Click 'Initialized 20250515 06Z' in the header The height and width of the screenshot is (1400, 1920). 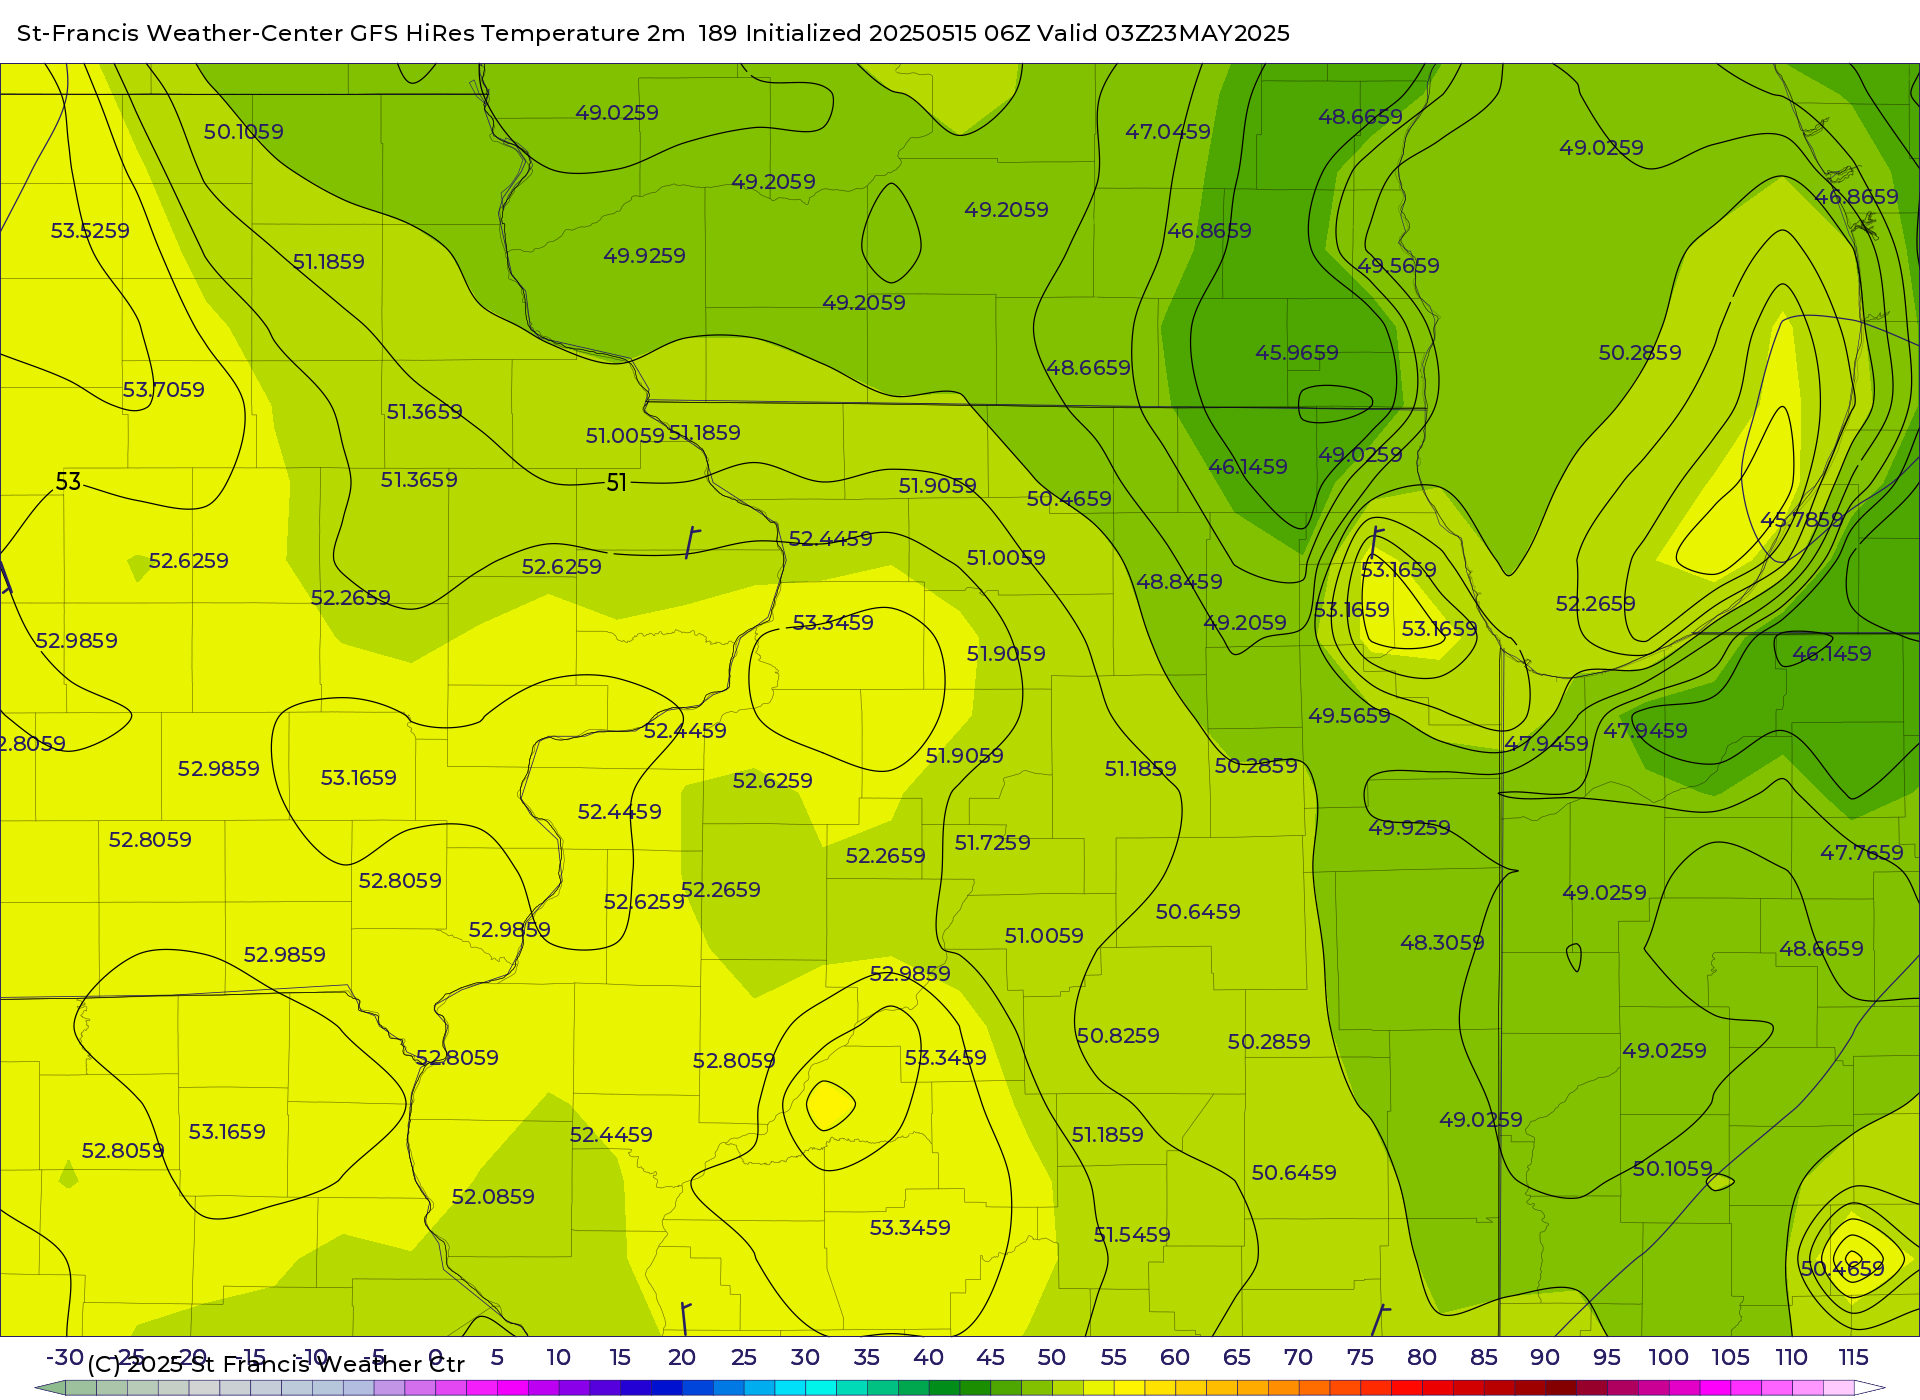pos(888,33)
